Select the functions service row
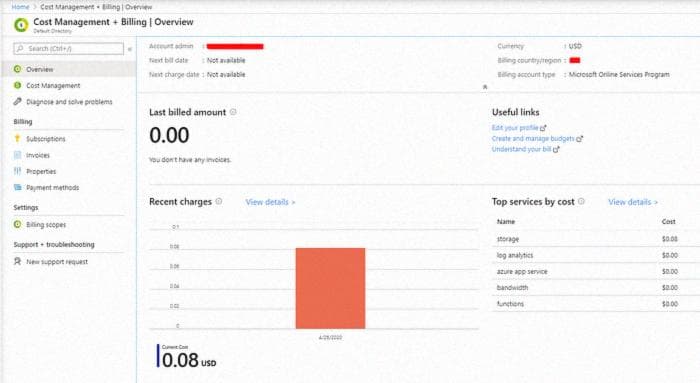Image resolution: width=700 pixels, height=383 pixels. (596, 304)
